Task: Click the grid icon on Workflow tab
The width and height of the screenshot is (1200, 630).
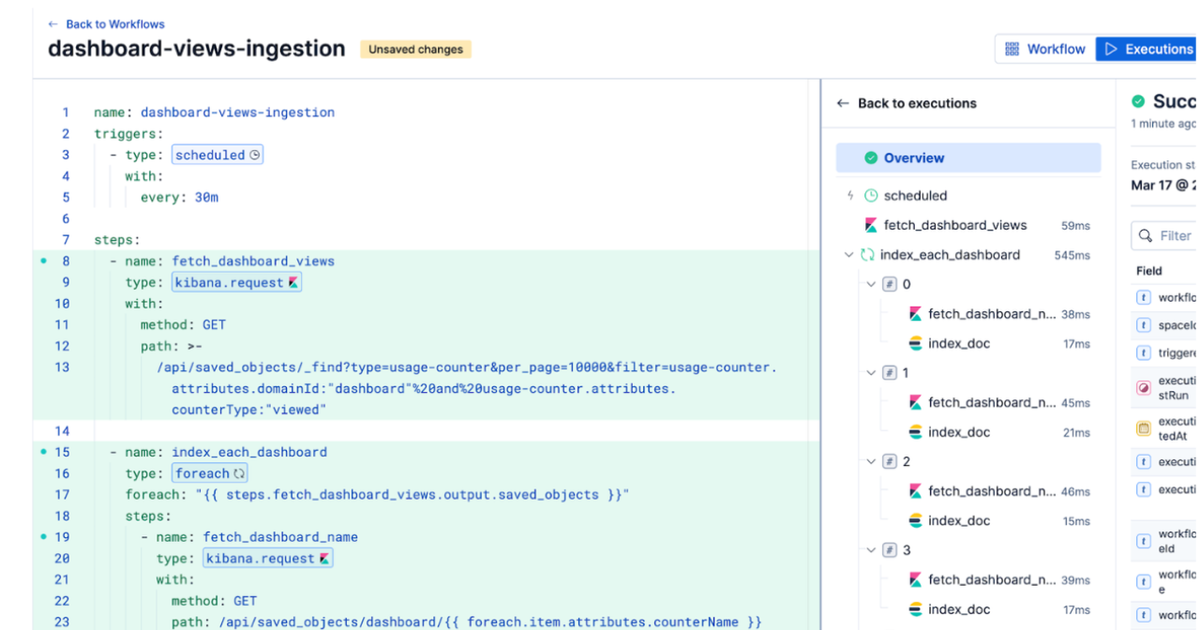Action: [1012, 49]
